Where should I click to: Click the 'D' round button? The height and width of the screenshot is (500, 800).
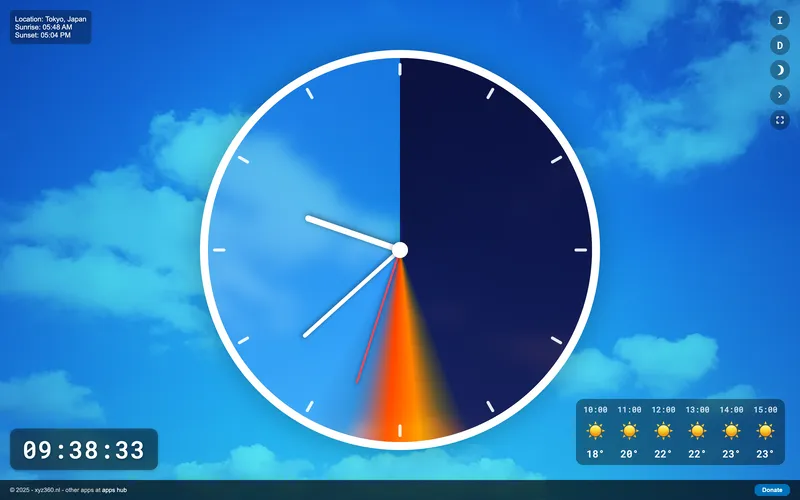779,45
